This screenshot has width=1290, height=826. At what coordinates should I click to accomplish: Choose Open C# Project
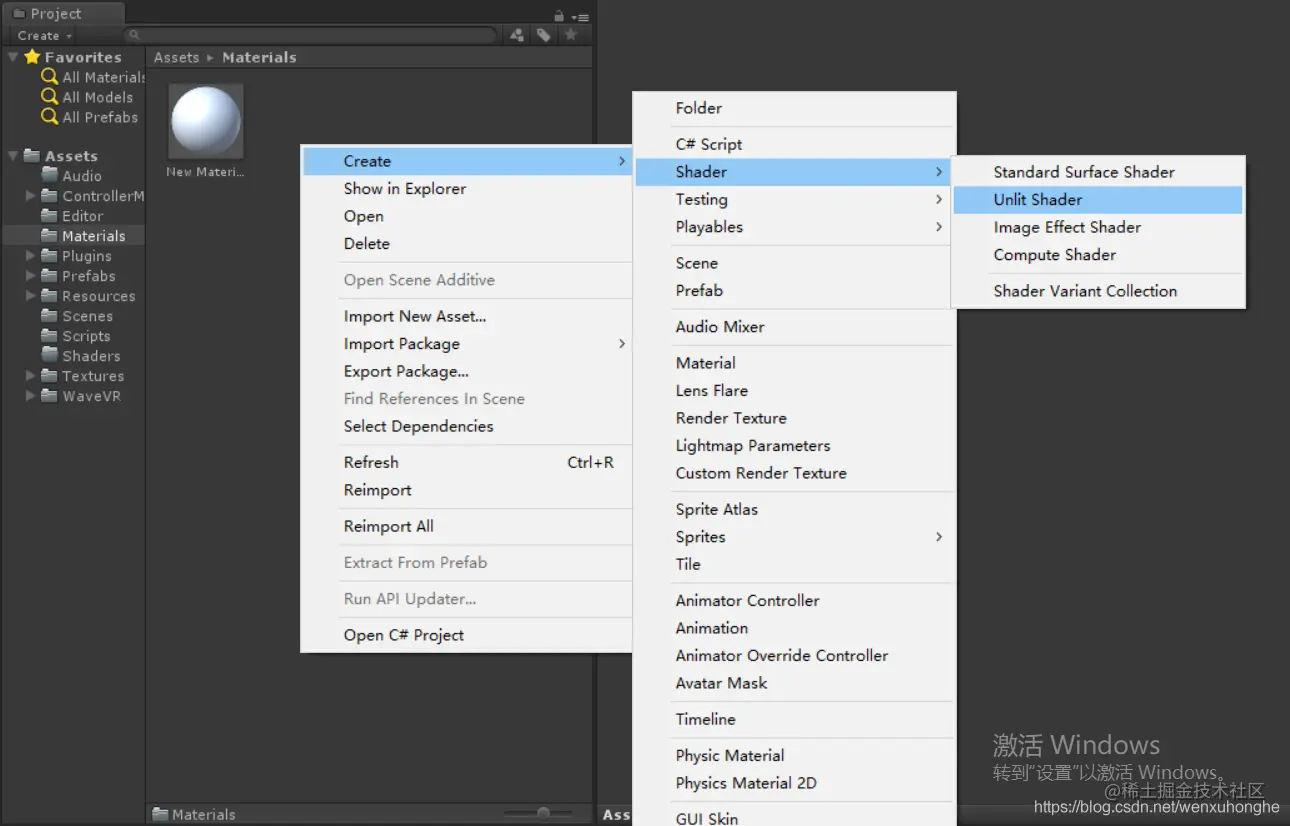(x=467, y=635)
